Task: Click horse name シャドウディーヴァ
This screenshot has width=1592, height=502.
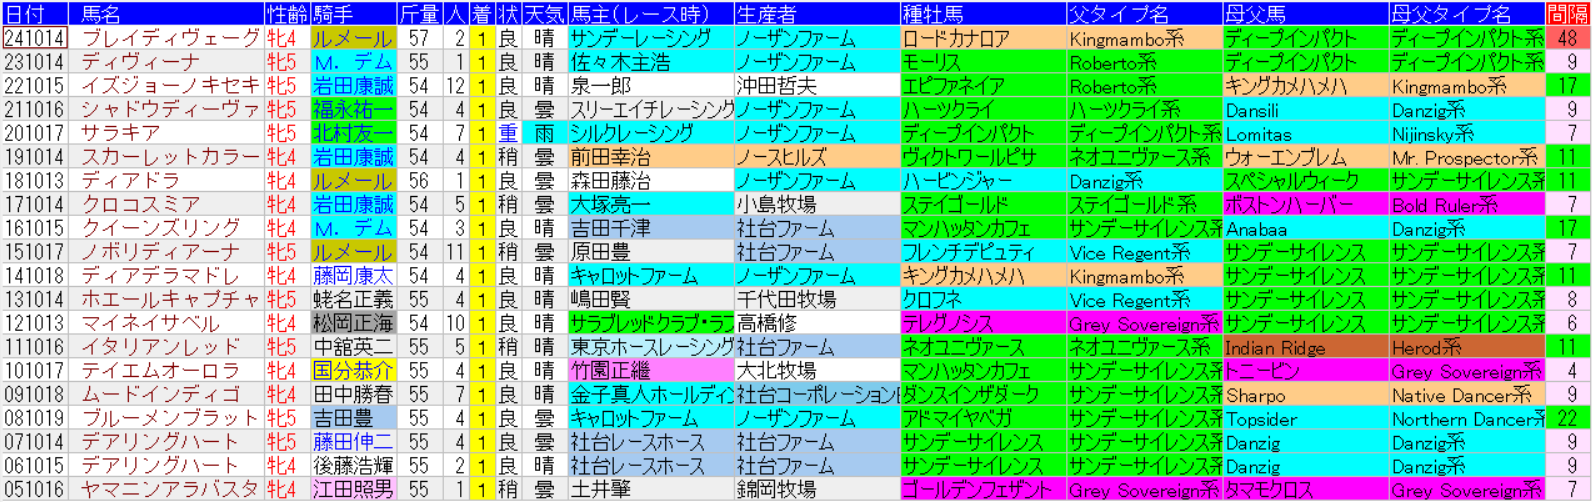Action: pyautogui.click(x=166, y=110)
